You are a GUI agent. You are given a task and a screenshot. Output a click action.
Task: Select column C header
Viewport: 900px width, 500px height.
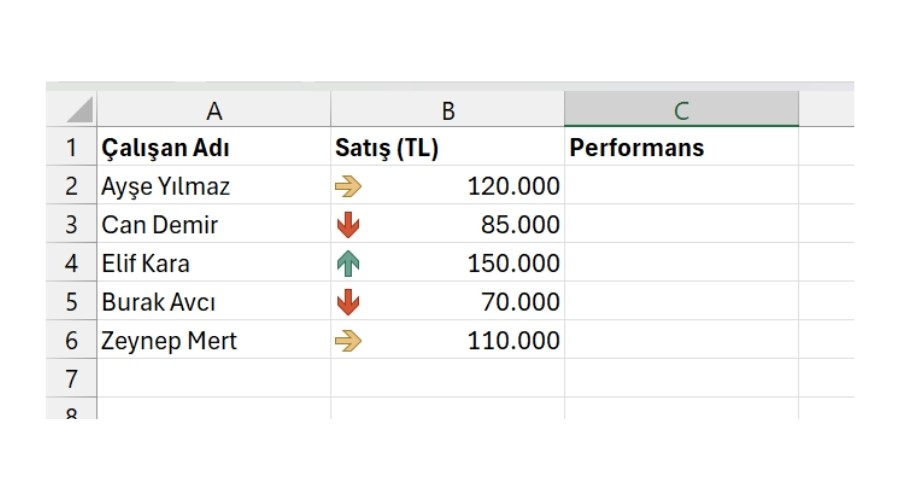(x=681, y=111)
